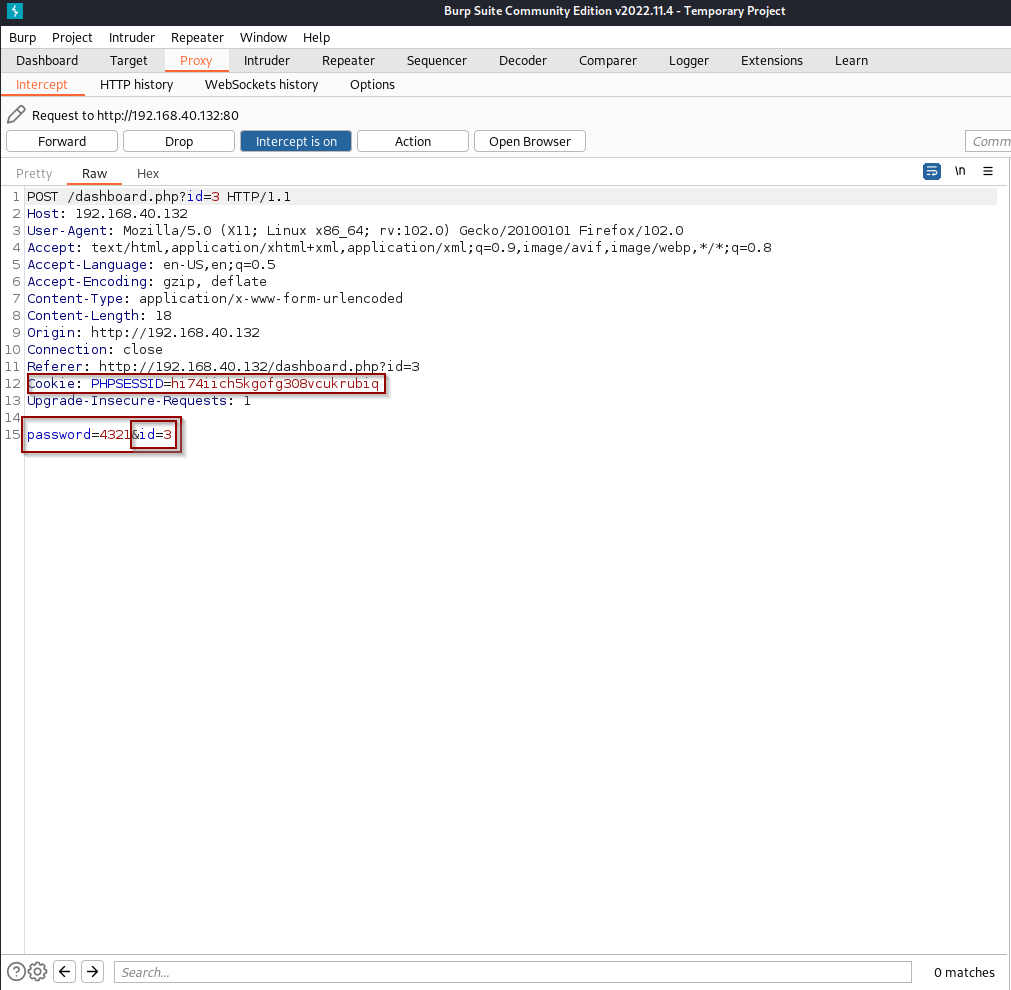Open the Action dropdown button
Image resolution: width=1011 pixels, height=990 pixels.
tap(412, 141)
